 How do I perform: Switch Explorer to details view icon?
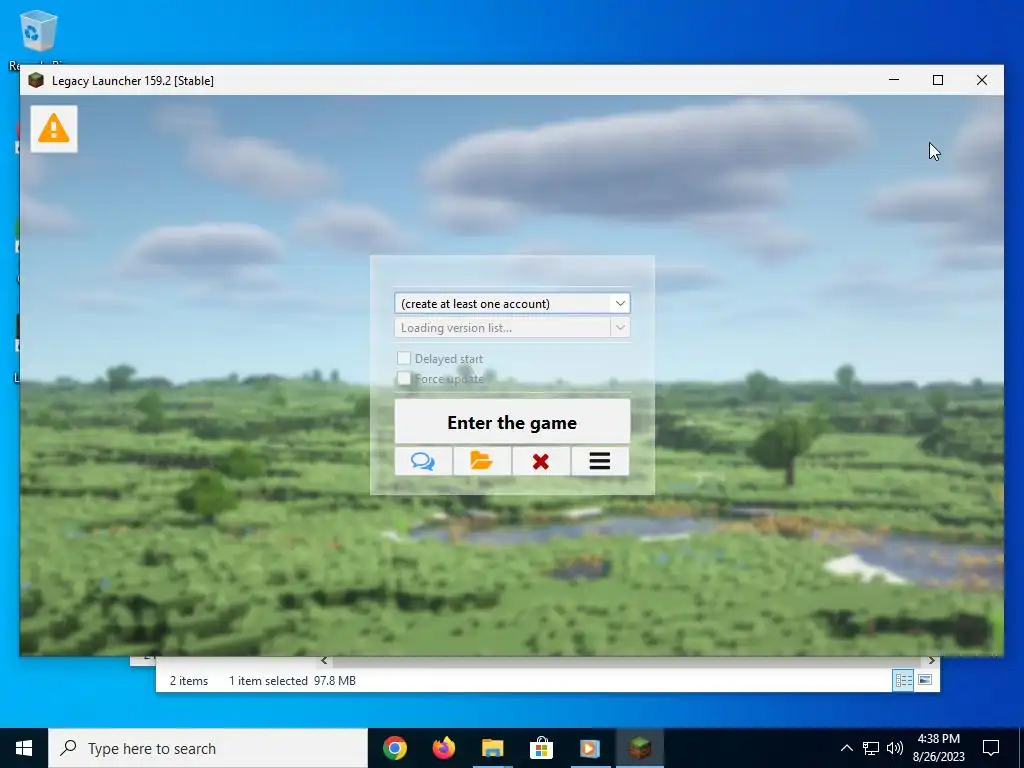tap(903, 680)
